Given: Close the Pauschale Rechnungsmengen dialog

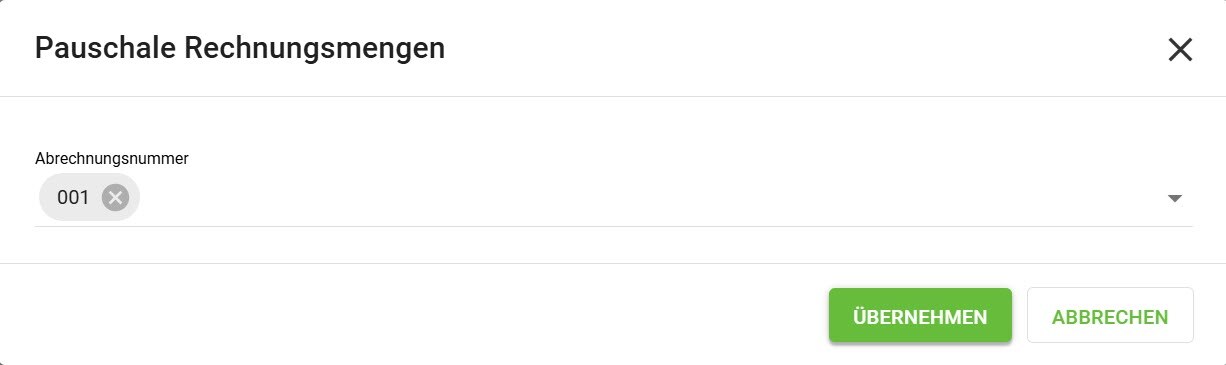Looking at the screenshot, I should click(x=1180, y=50).
